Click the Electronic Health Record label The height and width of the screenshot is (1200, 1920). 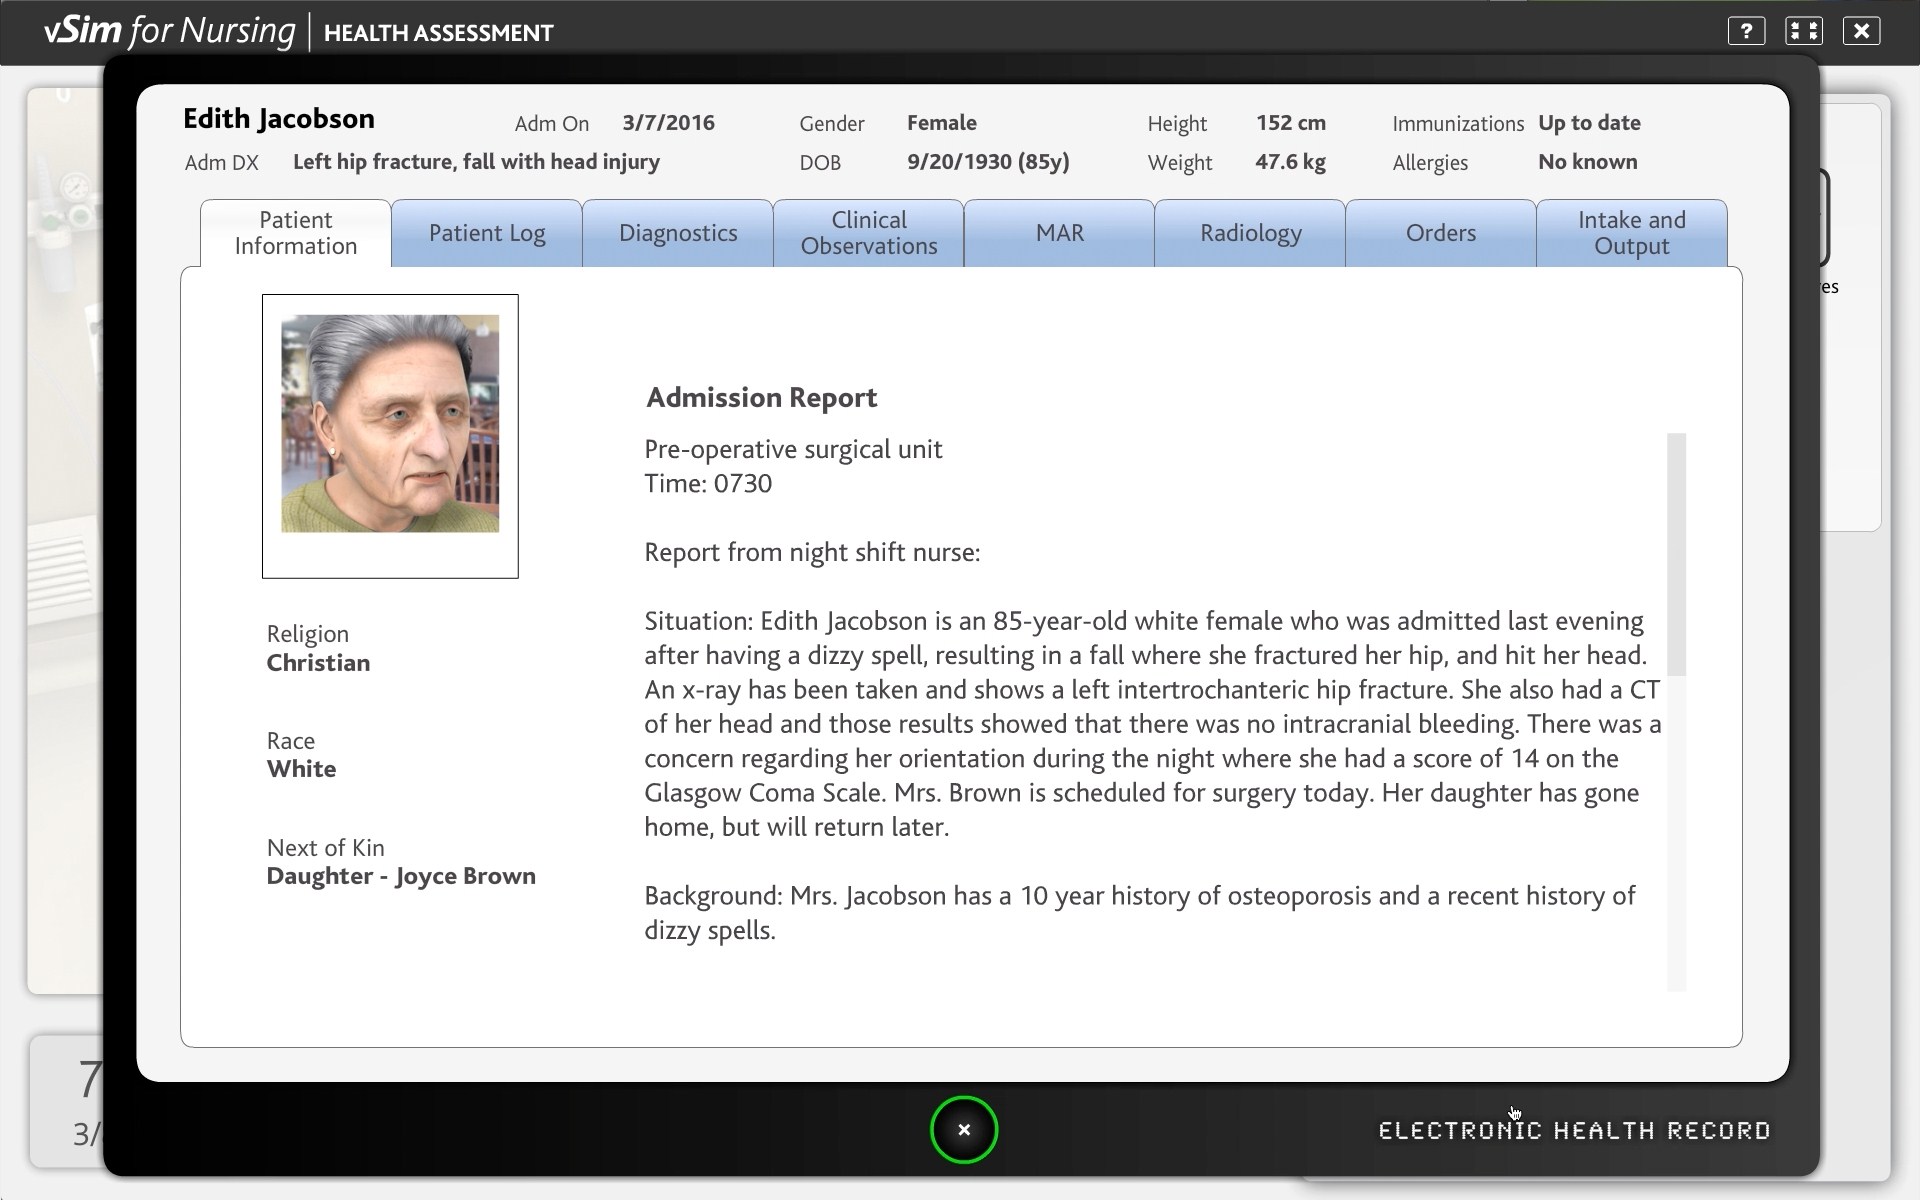pos(1574,1131)
